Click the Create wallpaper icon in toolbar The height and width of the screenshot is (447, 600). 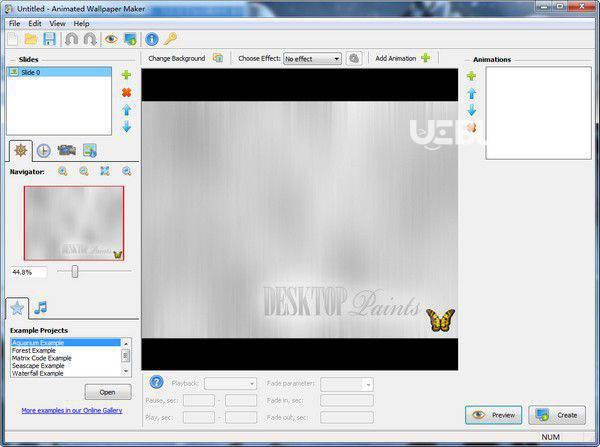[x=130, y=39]
